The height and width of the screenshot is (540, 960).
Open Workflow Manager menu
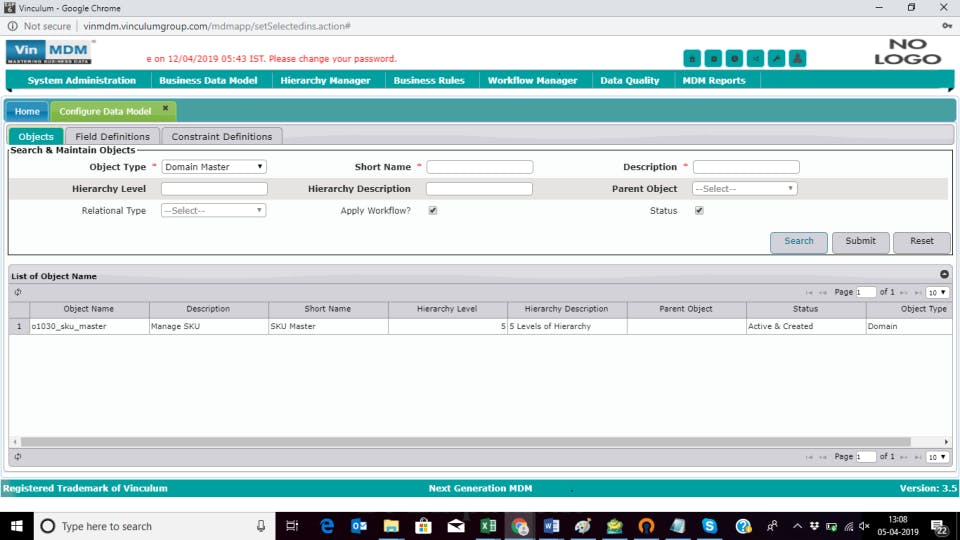click(x=532, y=80)
